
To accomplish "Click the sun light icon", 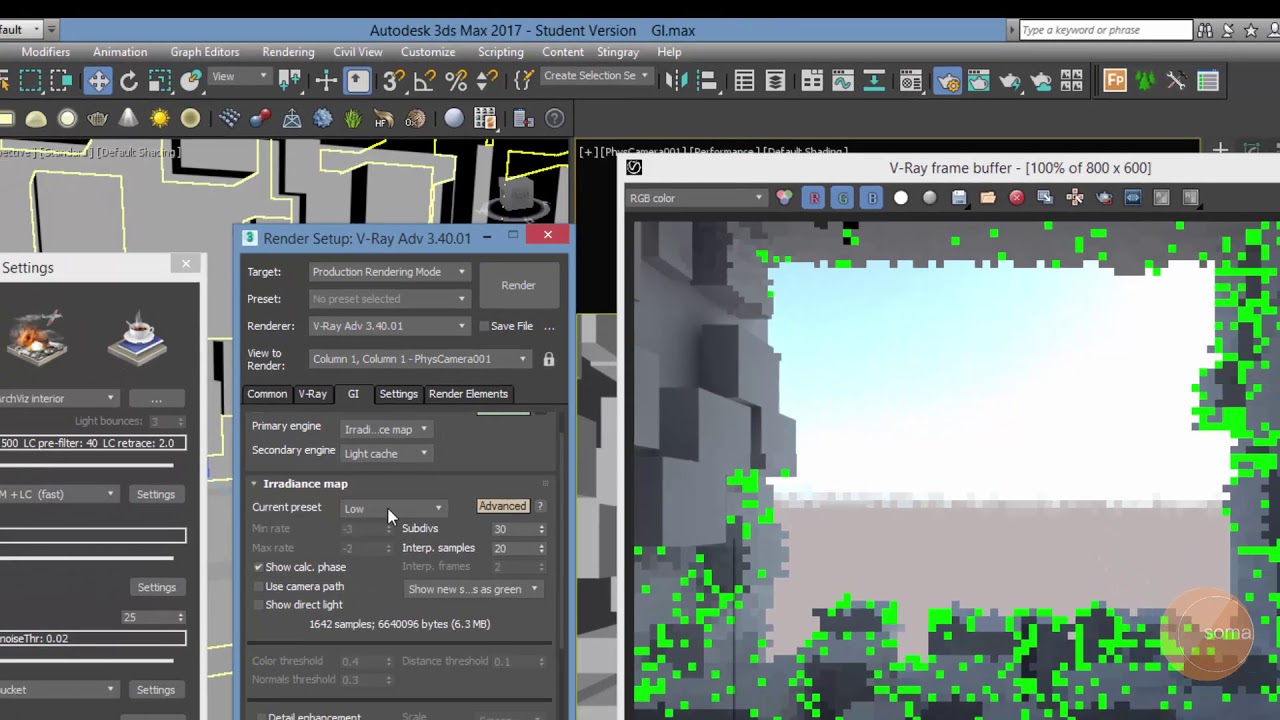I will tap(160, 119).
